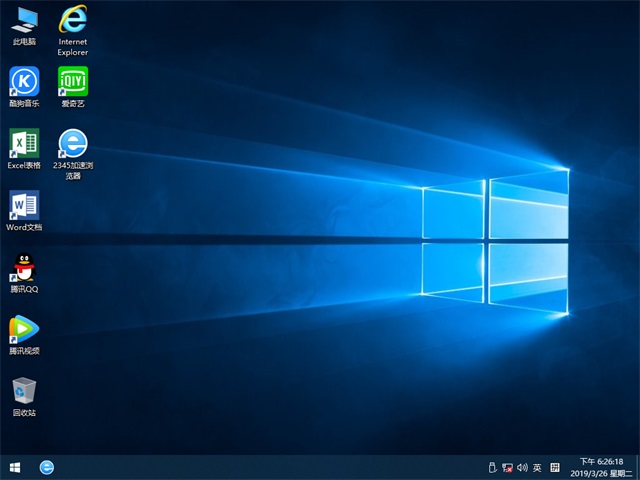This screenshot has height=480, width=640.
Task: Toggle the 英 input language indicator
Action: (537, 467)
